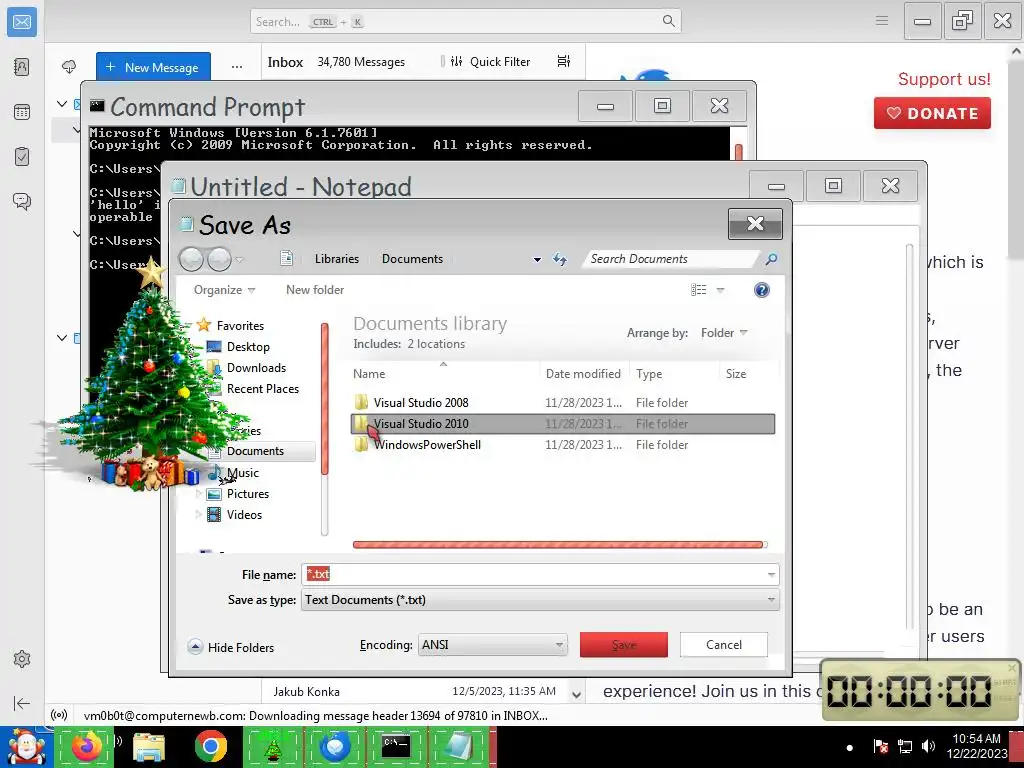The height and width of the screenshot is (768, 1024).
Task: Sort by the Date modified column header
Action: coord(583,374)
